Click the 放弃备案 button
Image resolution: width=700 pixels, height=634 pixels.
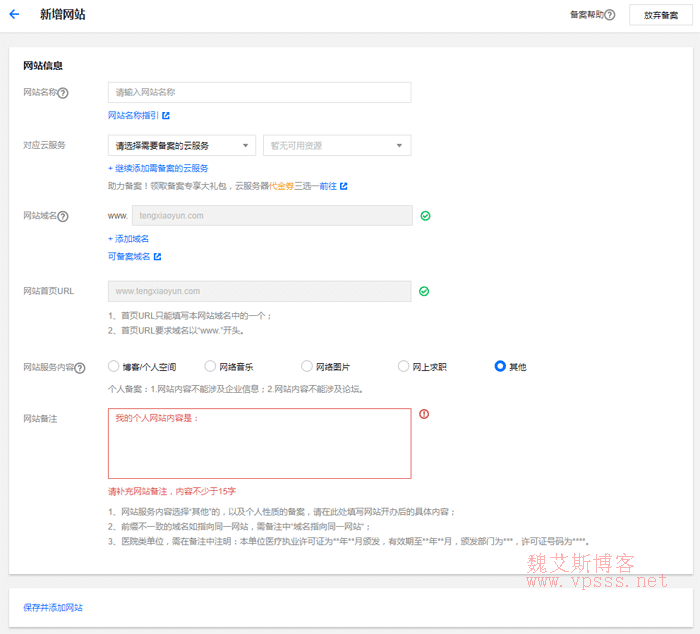(661, 15)
